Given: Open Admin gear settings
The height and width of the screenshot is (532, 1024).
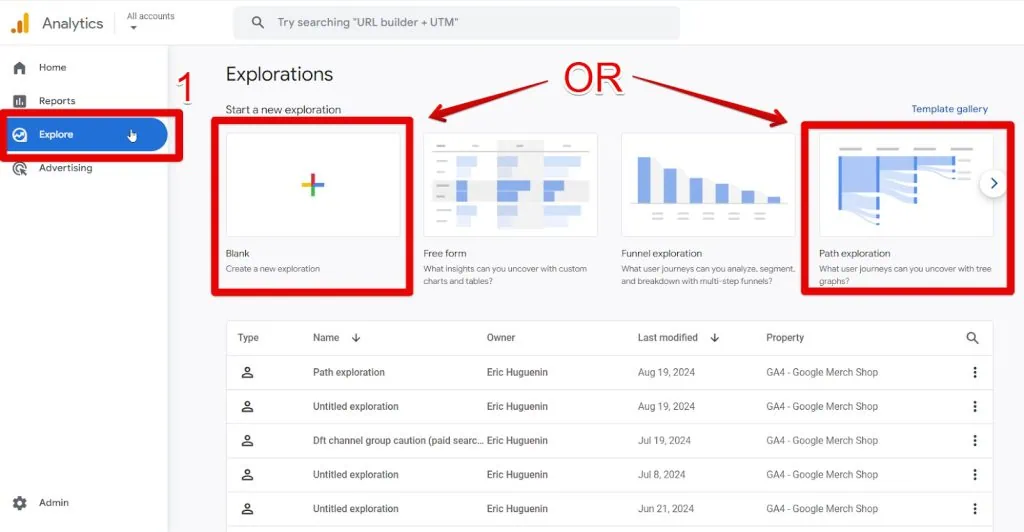Looking at the screenshot, I should point(20,503).
